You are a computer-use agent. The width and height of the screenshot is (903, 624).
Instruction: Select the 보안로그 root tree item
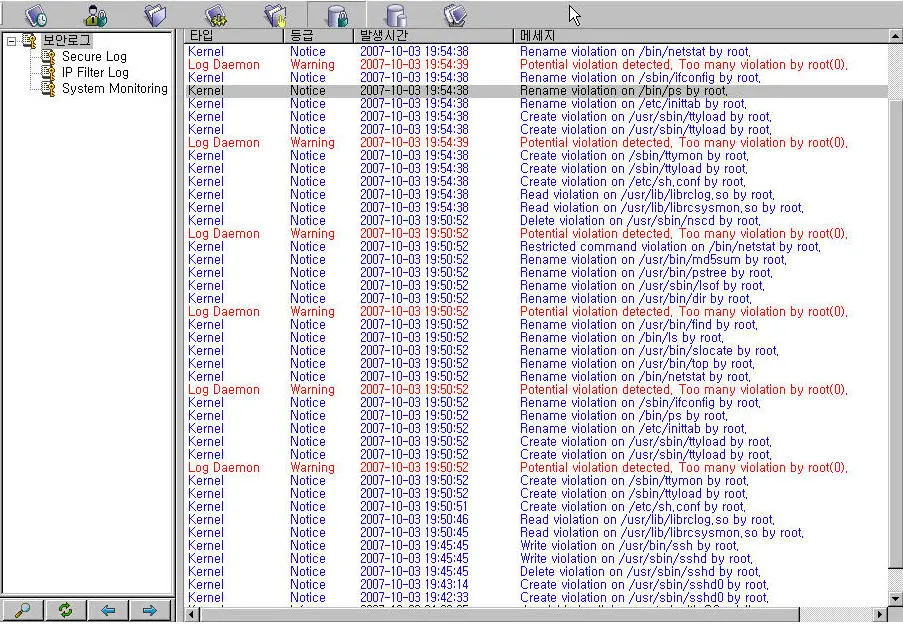pyautogui.click(x=66, y=41)
